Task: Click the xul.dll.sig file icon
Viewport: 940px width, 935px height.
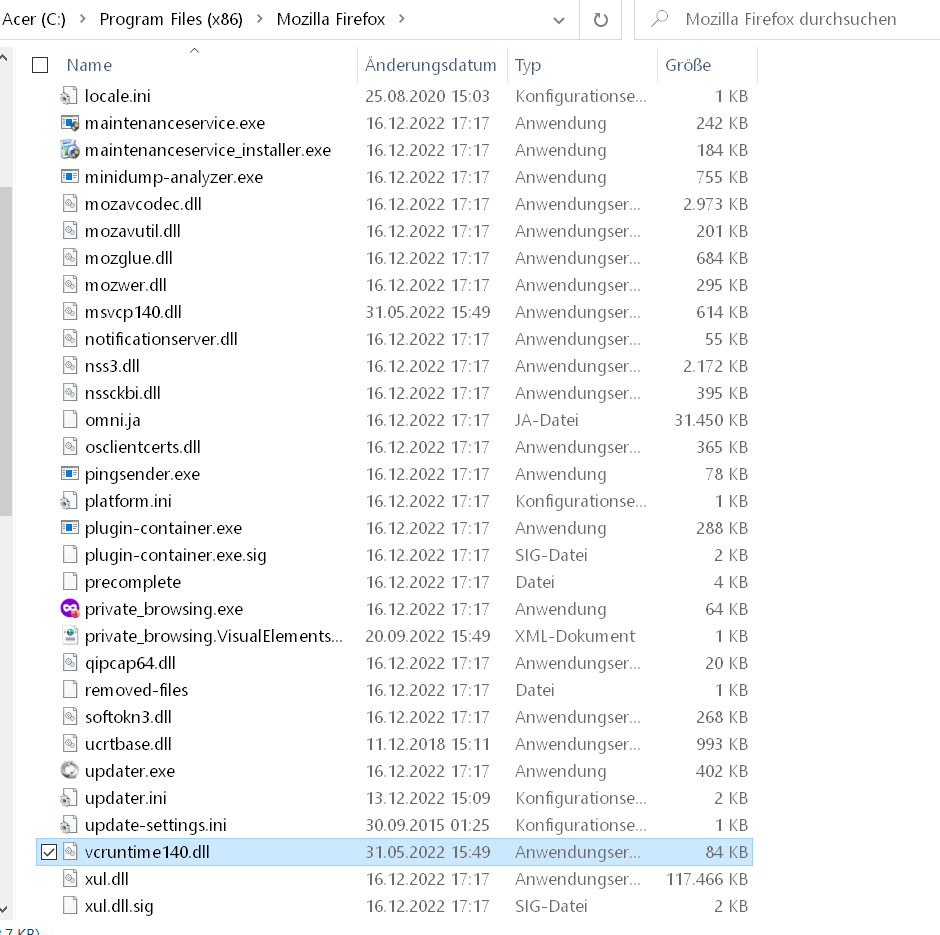Action: pyautogui.click(x=70, y=906)
